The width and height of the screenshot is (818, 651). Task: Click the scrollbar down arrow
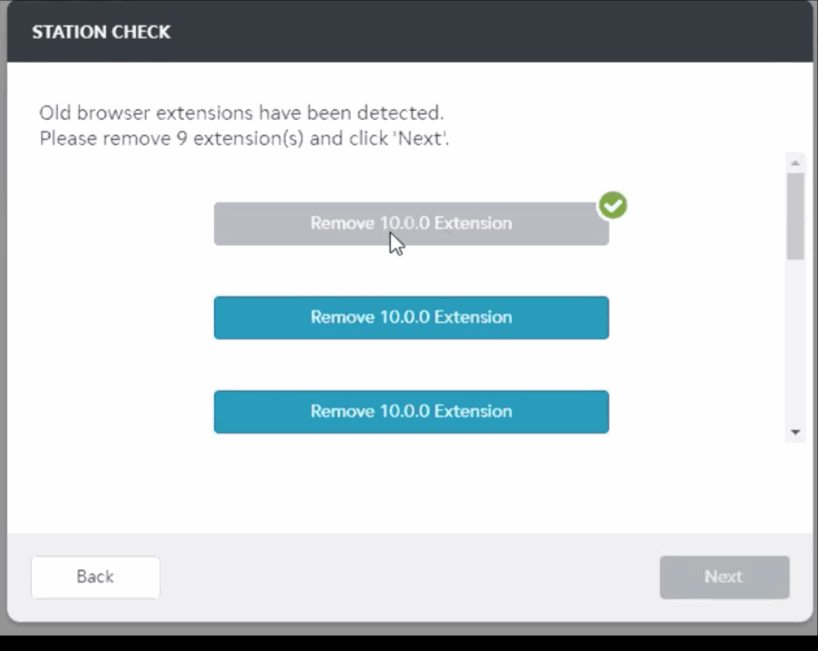796,432
